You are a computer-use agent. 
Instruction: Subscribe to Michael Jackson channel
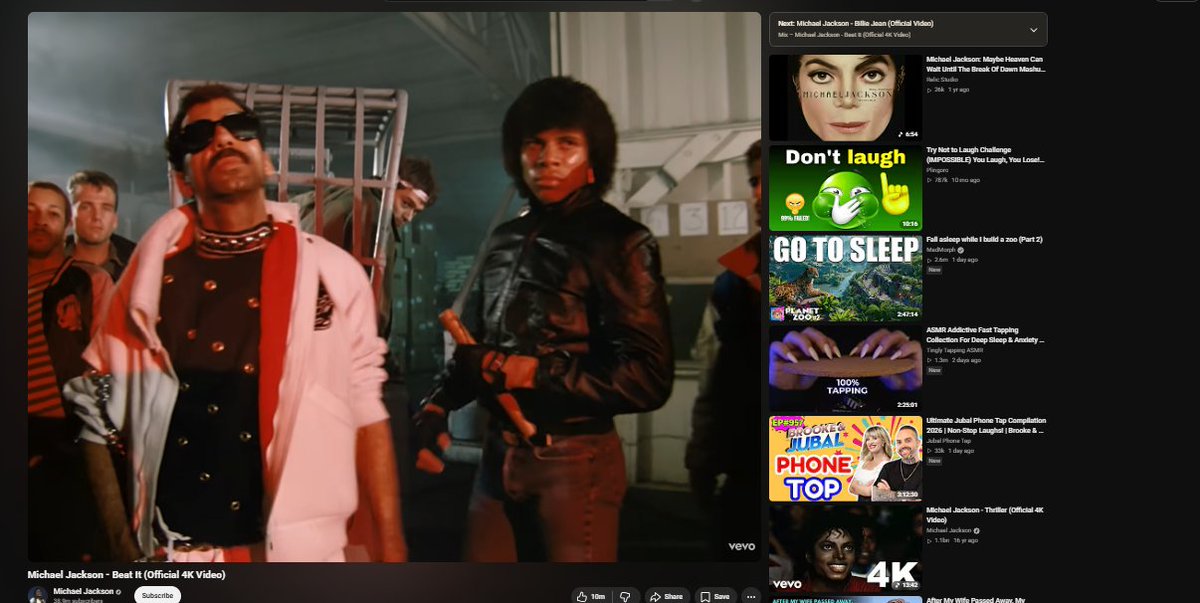point(157,595)
